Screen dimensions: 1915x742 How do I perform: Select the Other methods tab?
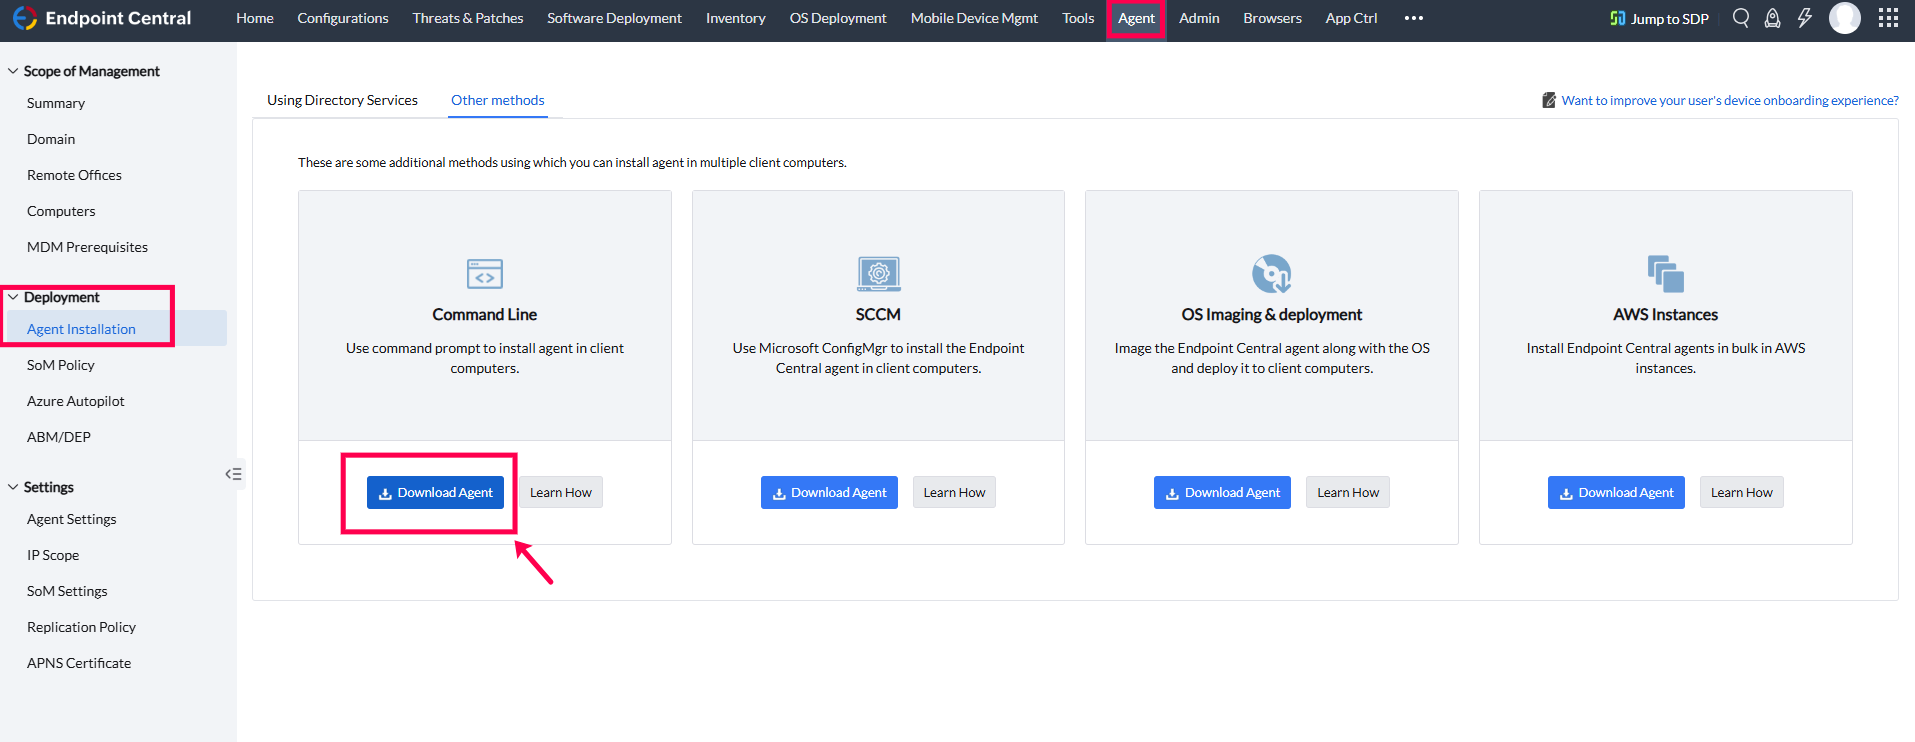pyautogui.click(x=498, y=100)
